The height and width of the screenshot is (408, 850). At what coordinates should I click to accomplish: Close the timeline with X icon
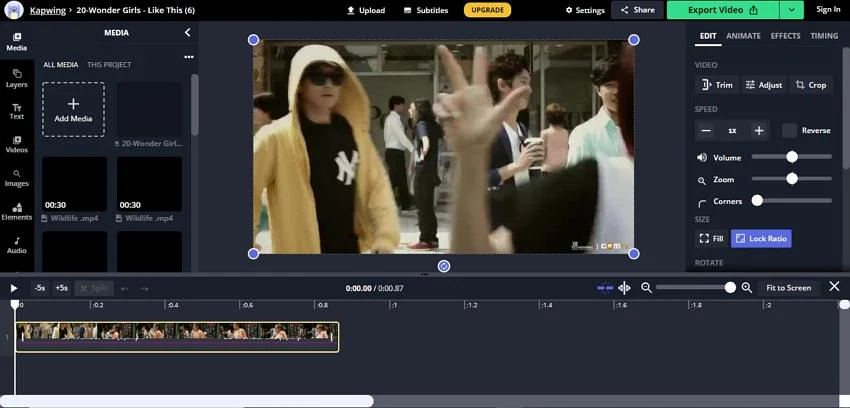tap(834, 287)
